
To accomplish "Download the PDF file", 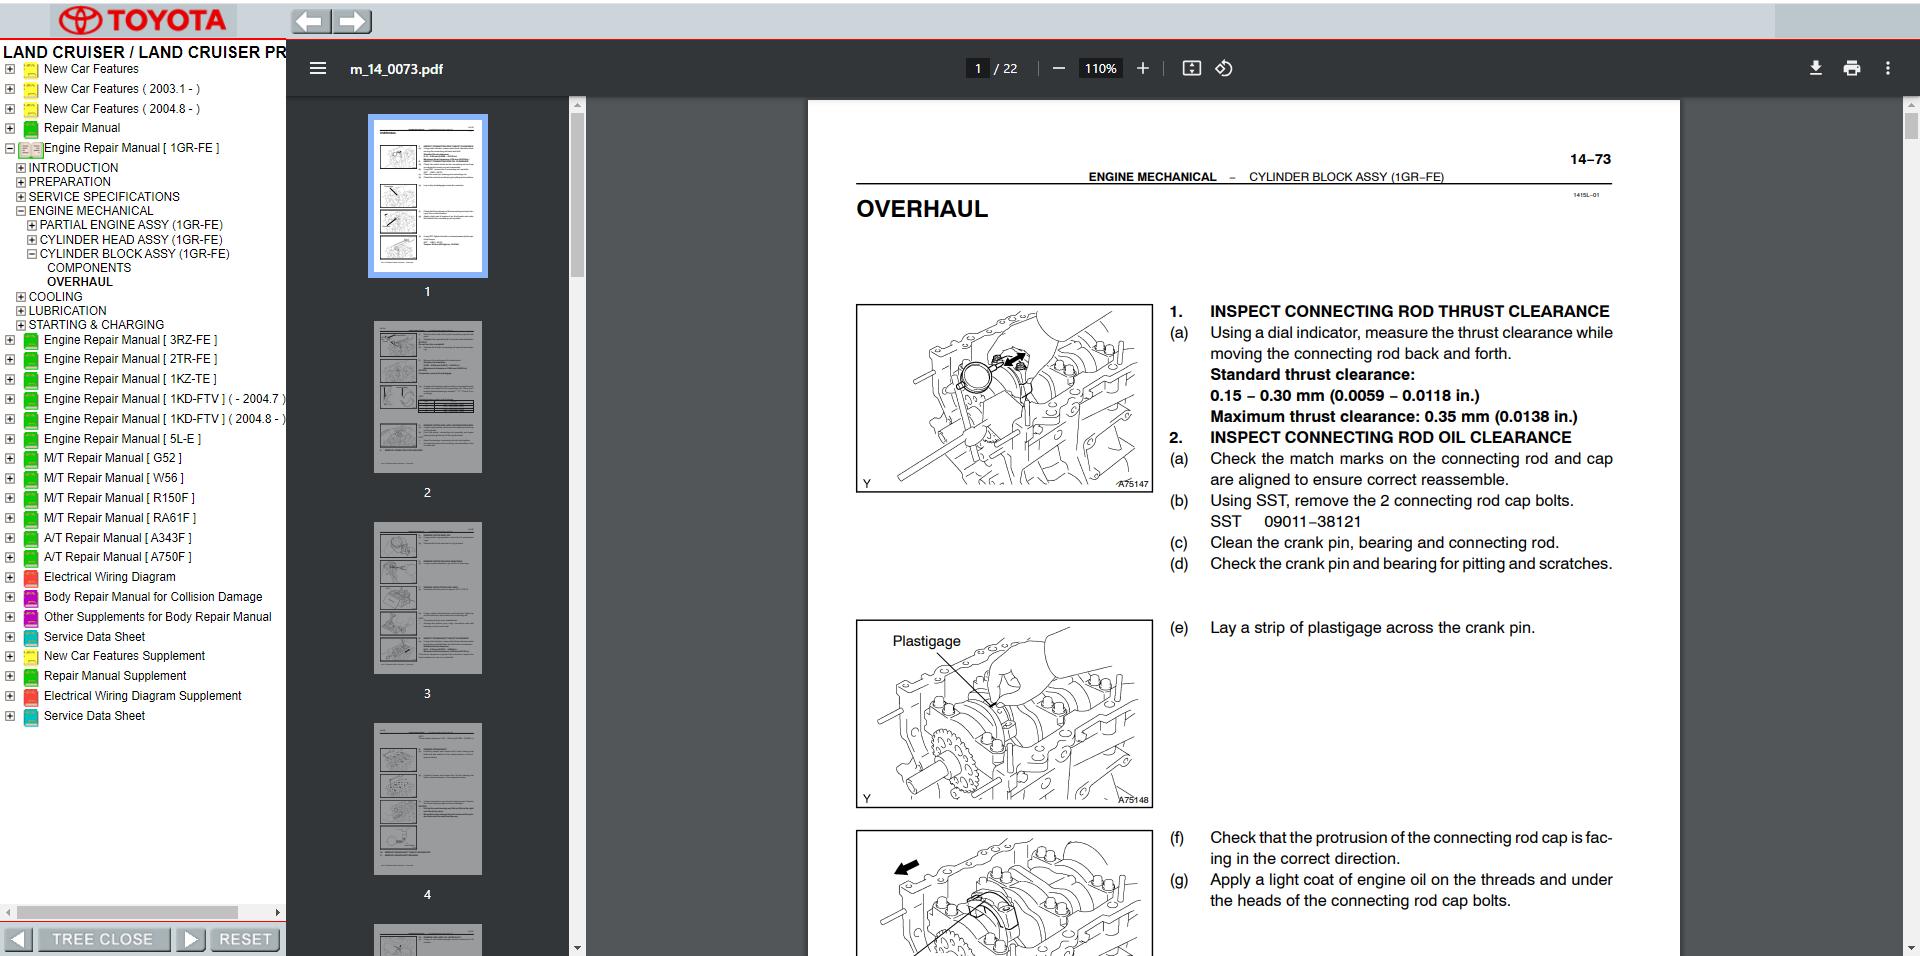I will pos(1816,68).
